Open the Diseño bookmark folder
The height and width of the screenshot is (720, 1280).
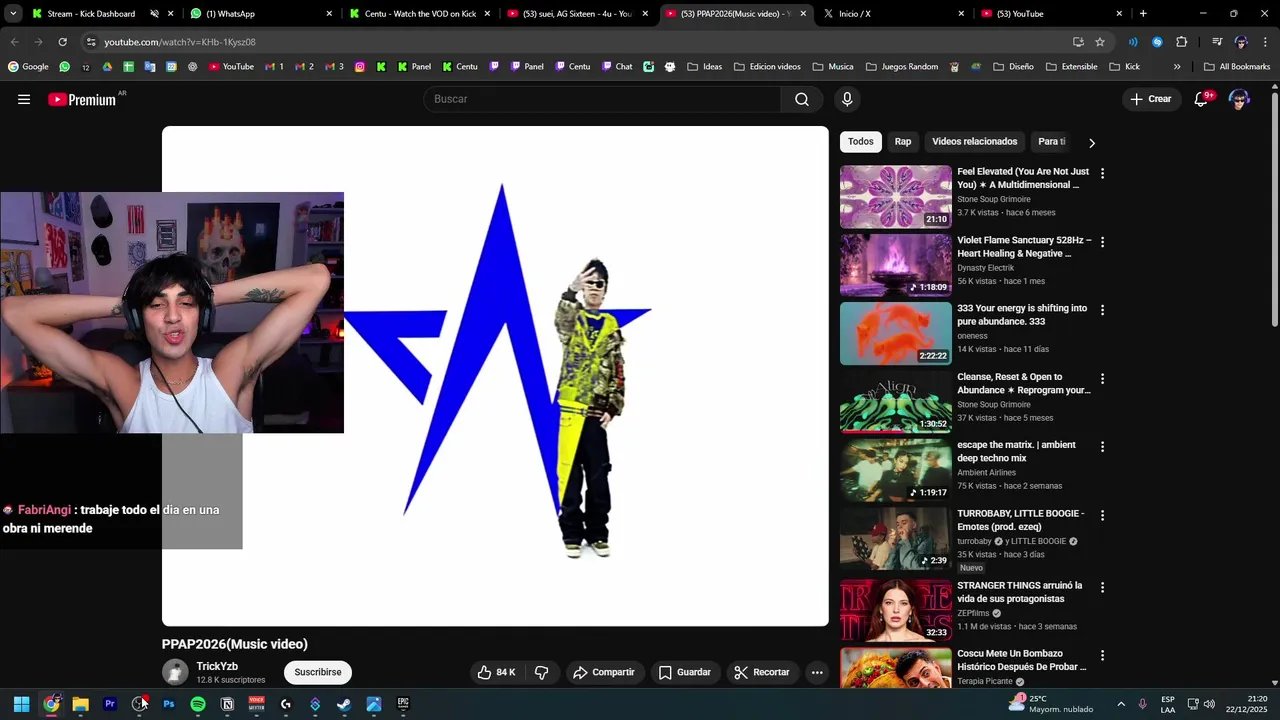pyautogui.click(x=1013, y=67)
